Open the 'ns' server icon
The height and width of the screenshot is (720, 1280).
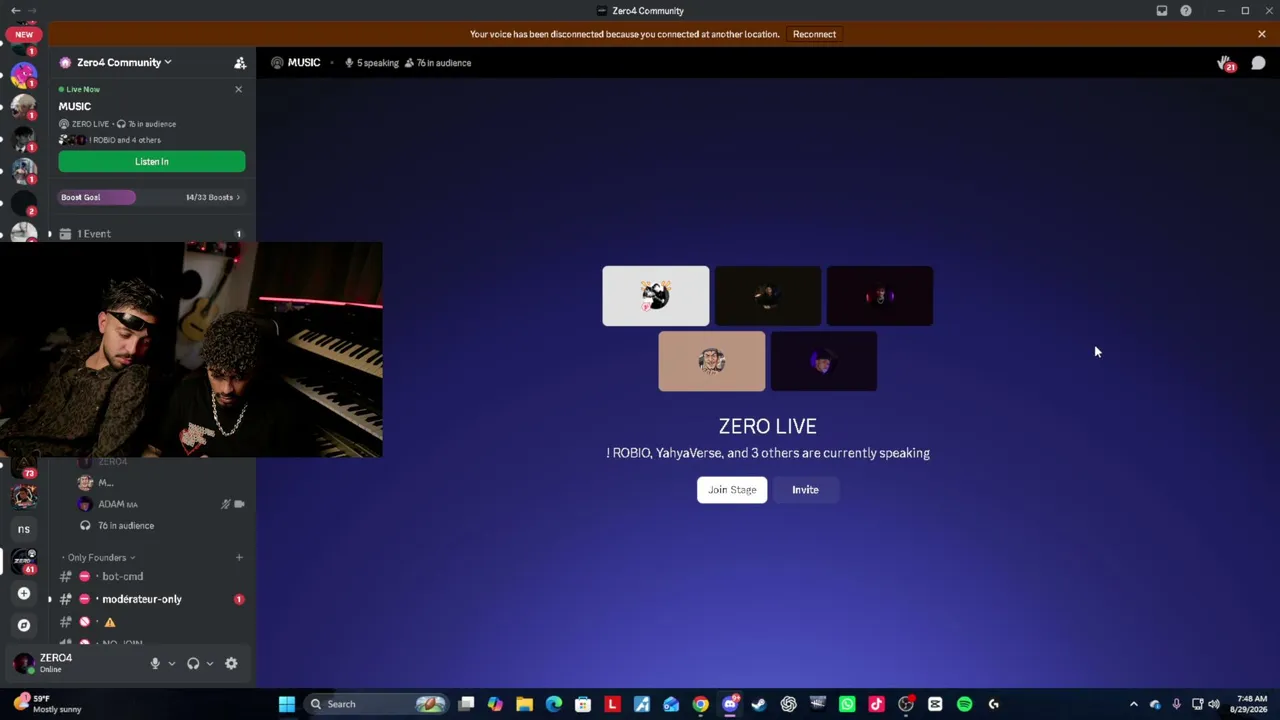pos(24,529)
